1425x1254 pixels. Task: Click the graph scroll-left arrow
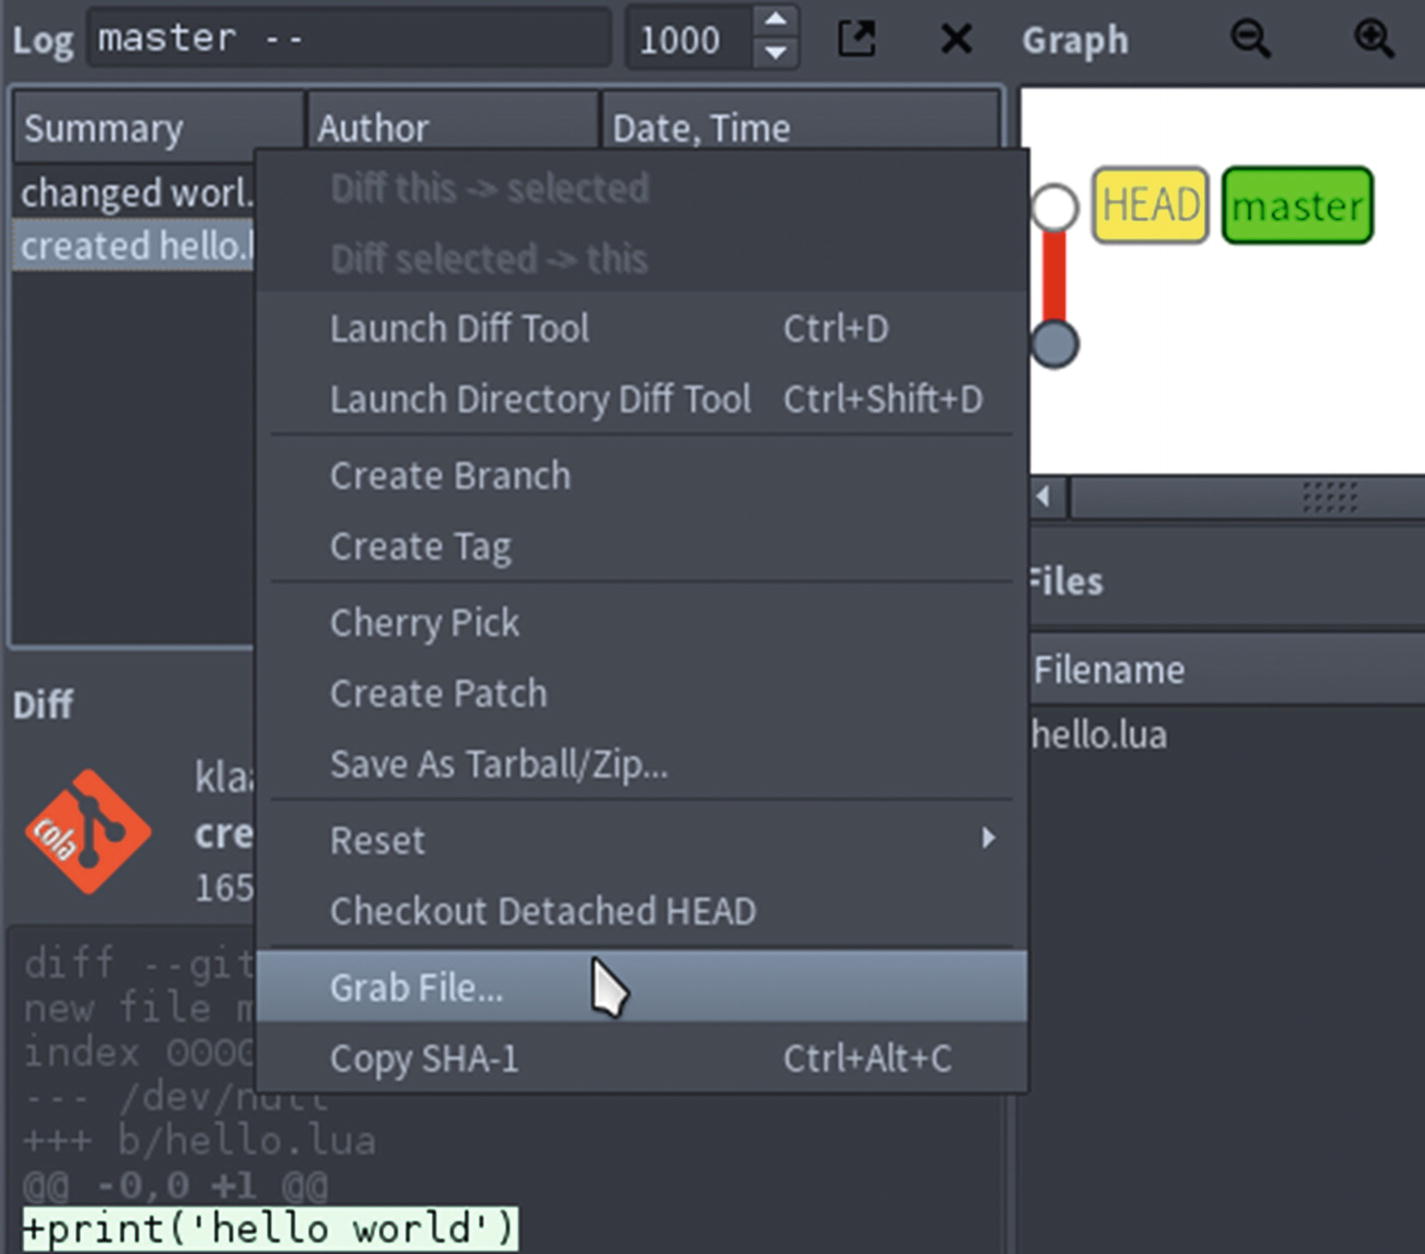coord(1044,496)
